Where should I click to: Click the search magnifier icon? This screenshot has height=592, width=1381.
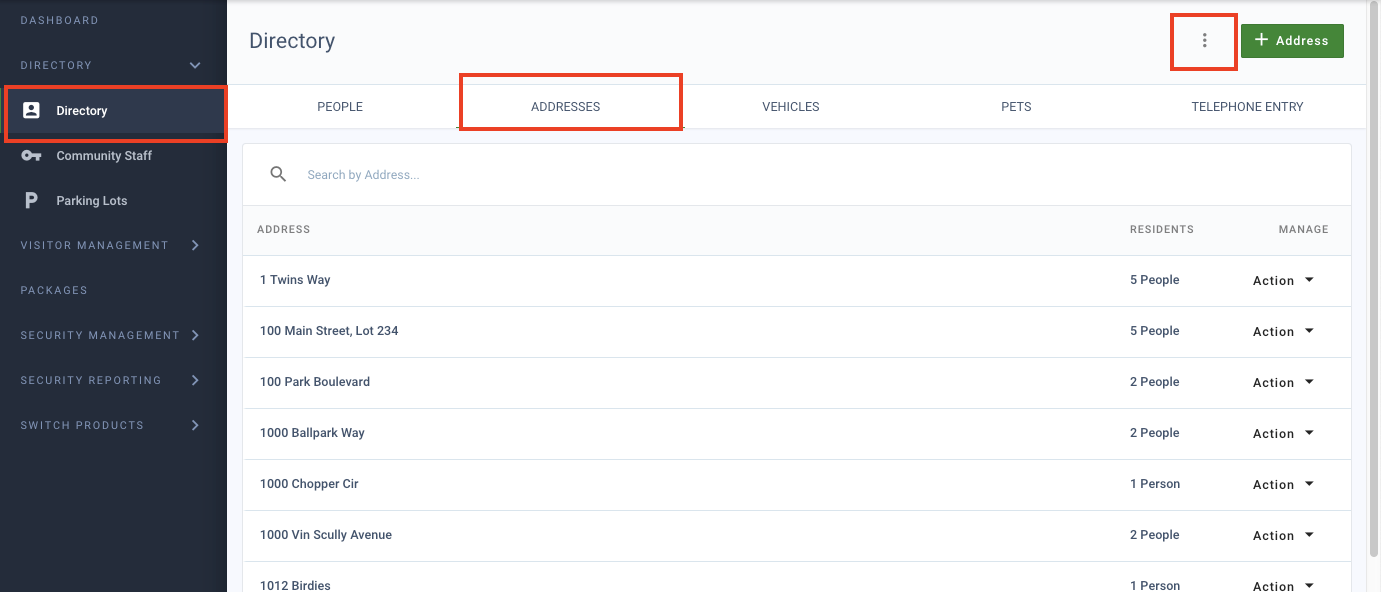click(278, 174)
